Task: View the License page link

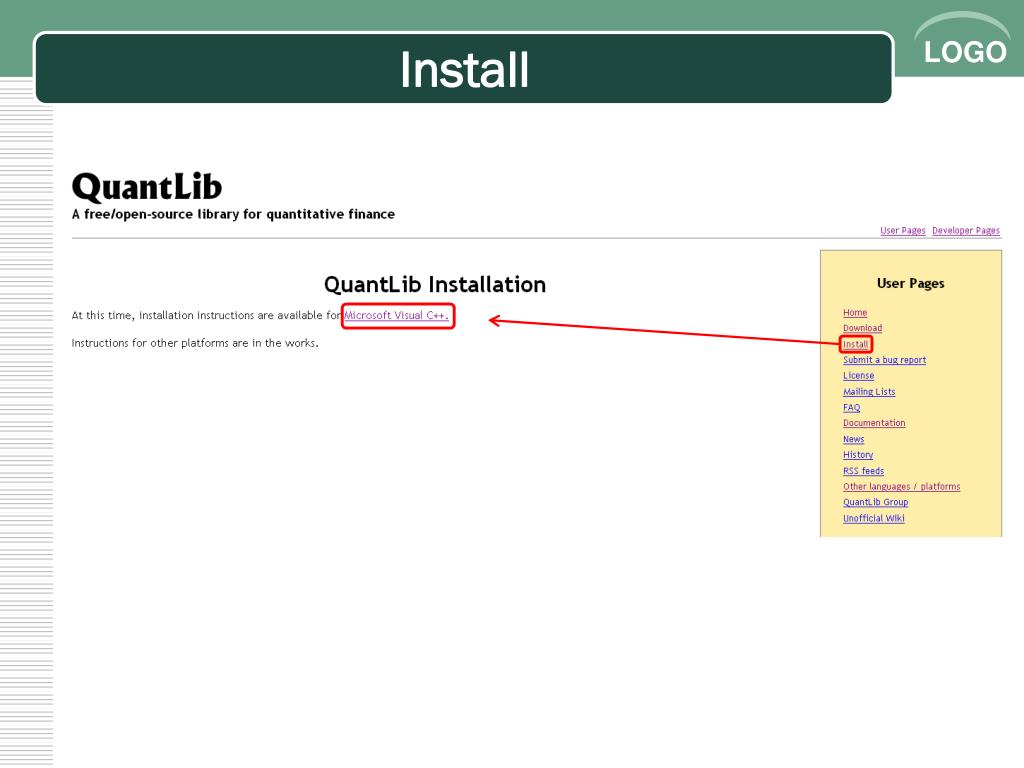Action: [858, 376]
